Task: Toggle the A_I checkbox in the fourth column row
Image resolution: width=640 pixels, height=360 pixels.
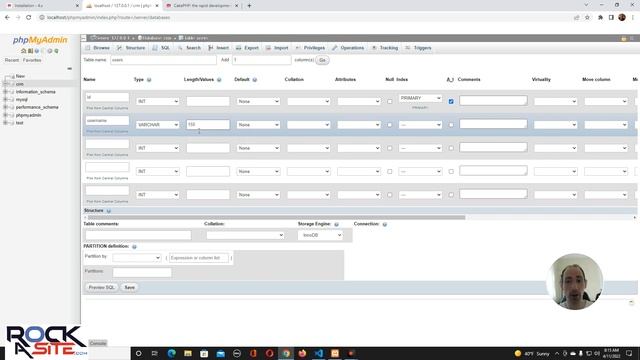Action: click(451, 171)
